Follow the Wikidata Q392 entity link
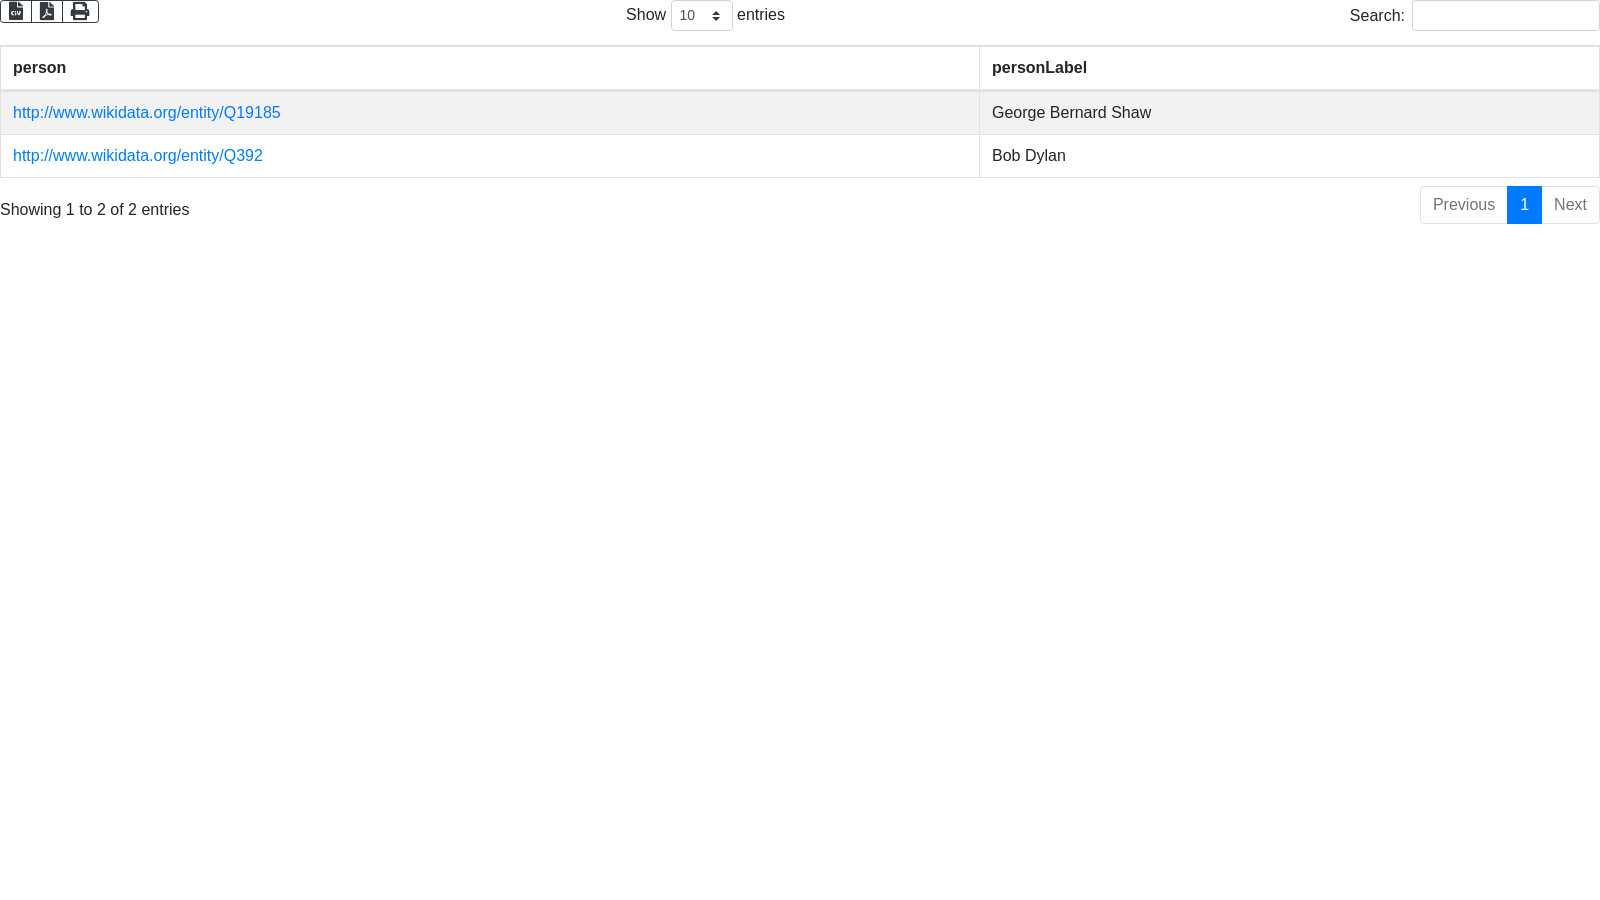 click(x=138, y=156)
